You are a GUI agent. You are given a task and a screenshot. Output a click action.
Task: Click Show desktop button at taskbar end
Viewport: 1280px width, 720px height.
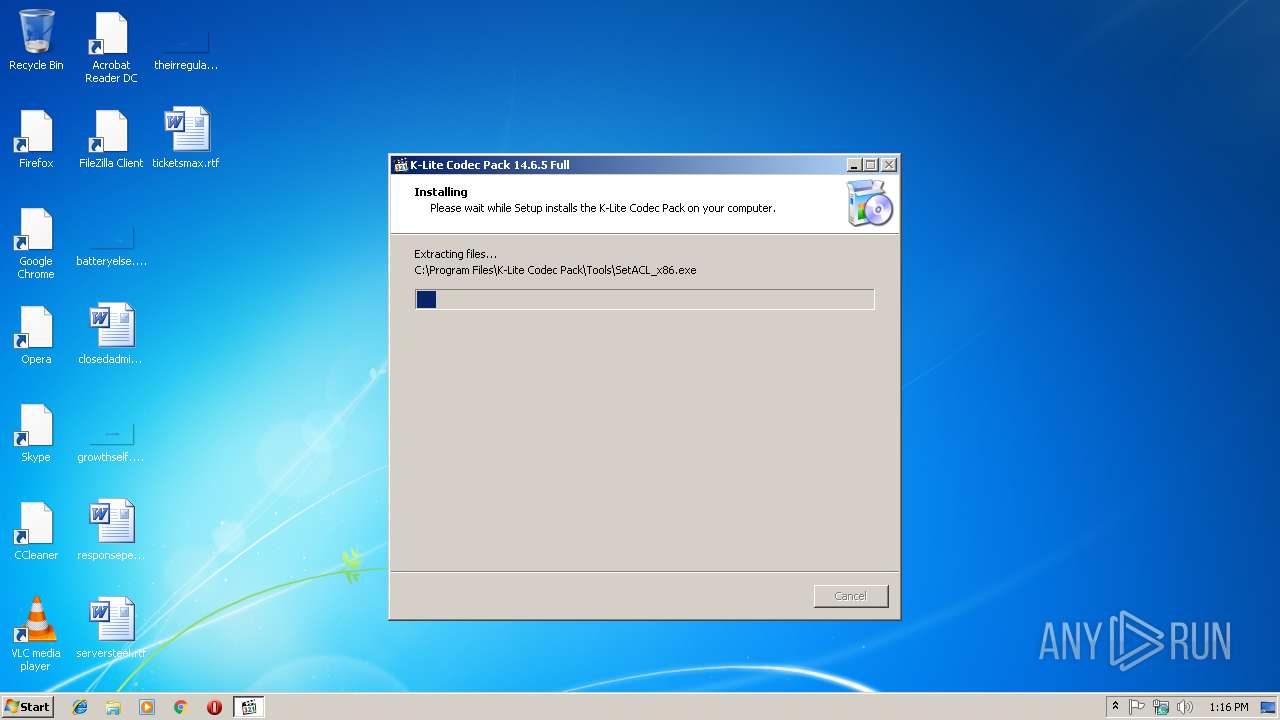point(1269,707)
